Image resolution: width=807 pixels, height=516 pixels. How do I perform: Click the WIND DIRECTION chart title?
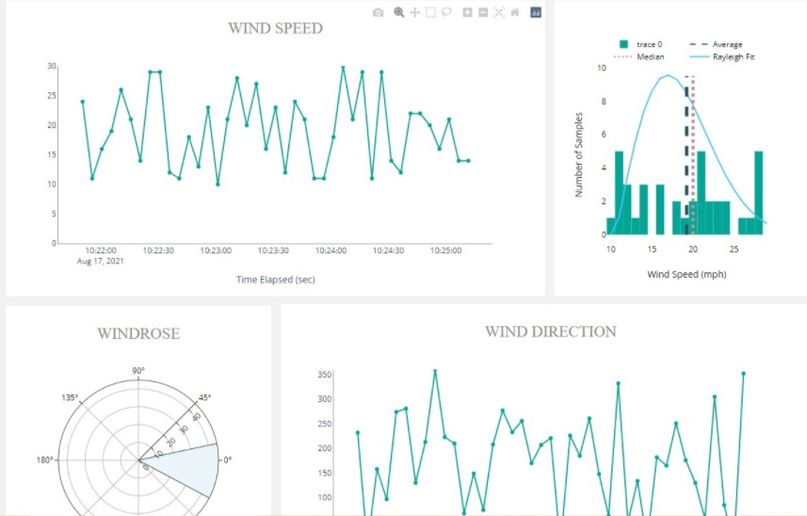550,331
